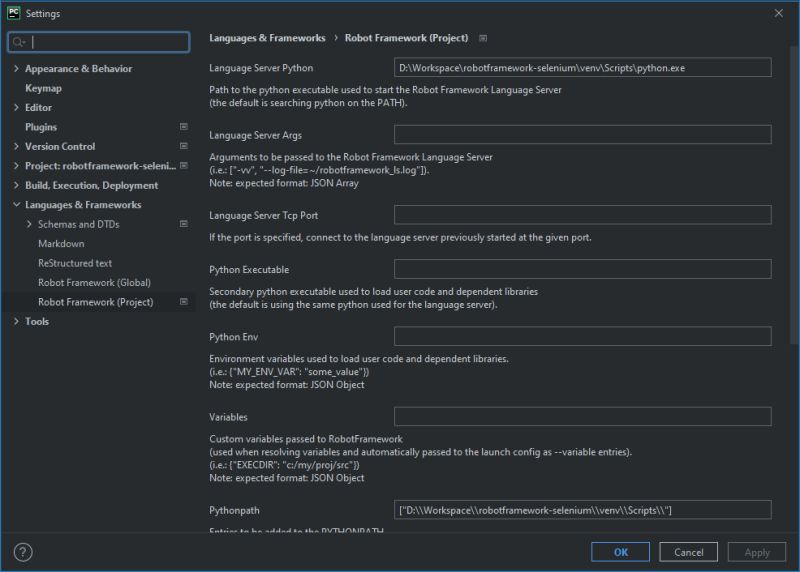Close the Settings dialog with the X
This screenshot has height=572, width=800.
tap(779, 13)
